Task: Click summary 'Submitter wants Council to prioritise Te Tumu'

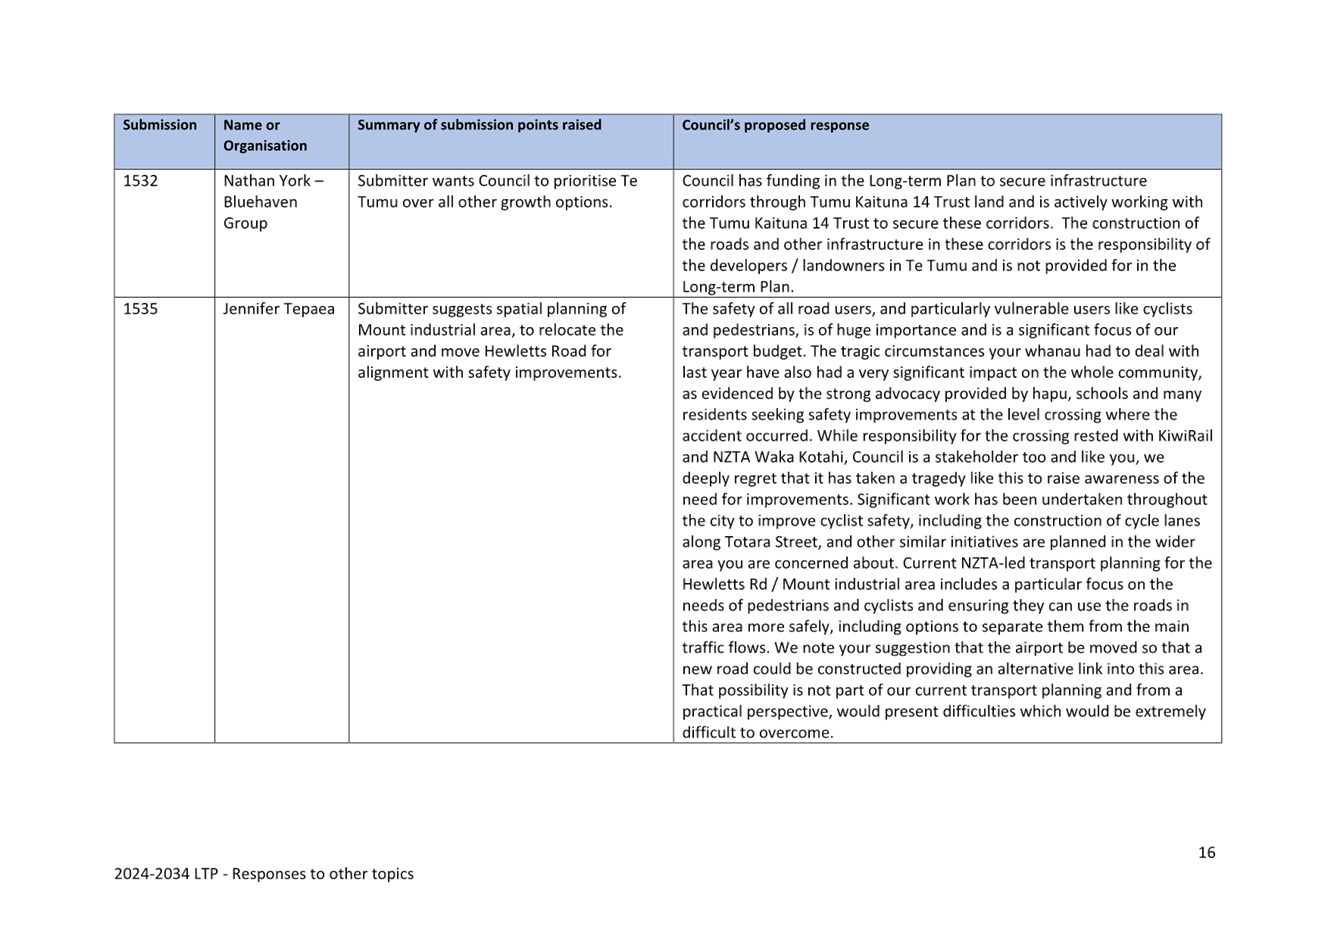Action: coord(497,192)
